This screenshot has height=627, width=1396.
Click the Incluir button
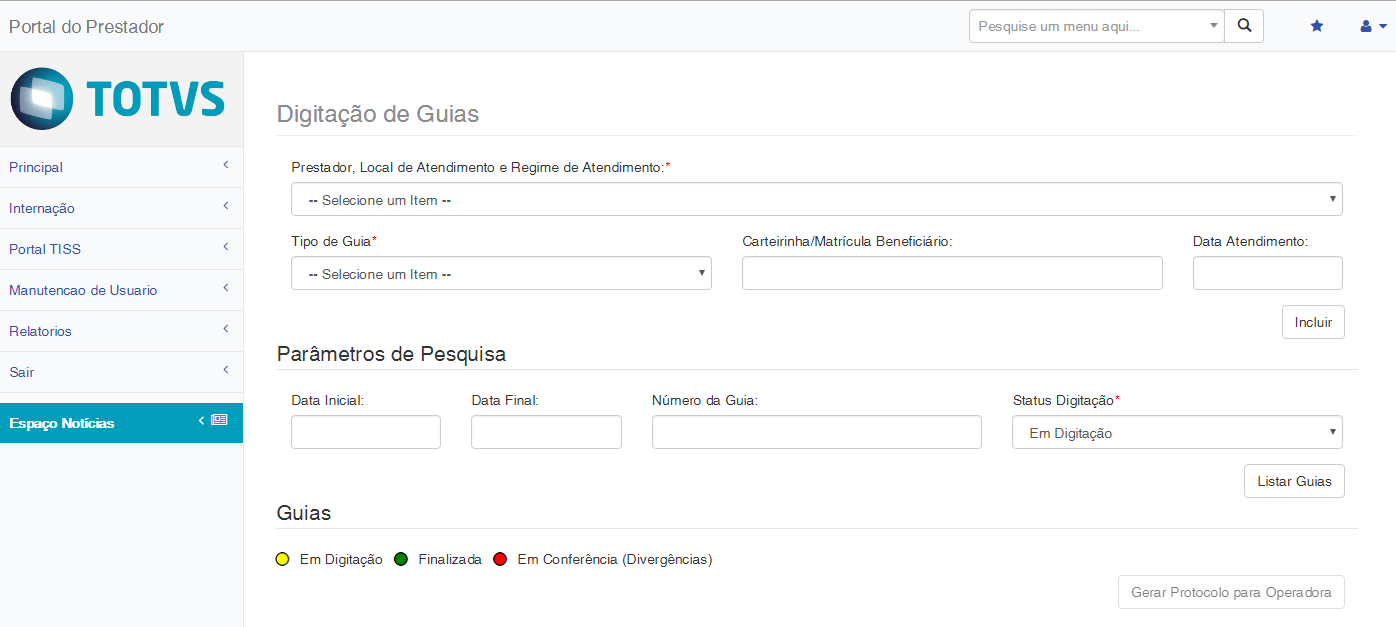1313,322
